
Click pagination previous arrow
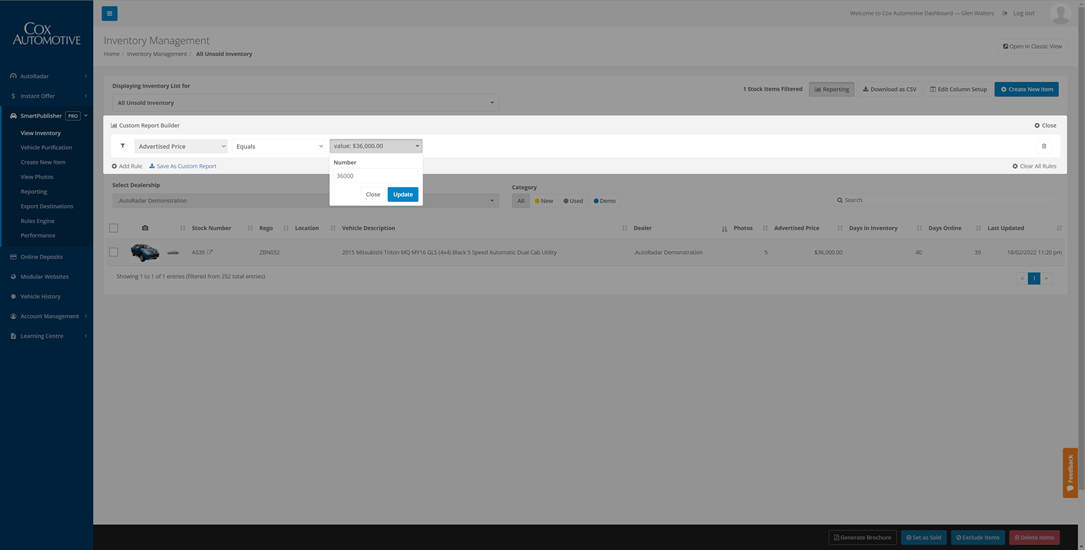(x=1022, y=278)
